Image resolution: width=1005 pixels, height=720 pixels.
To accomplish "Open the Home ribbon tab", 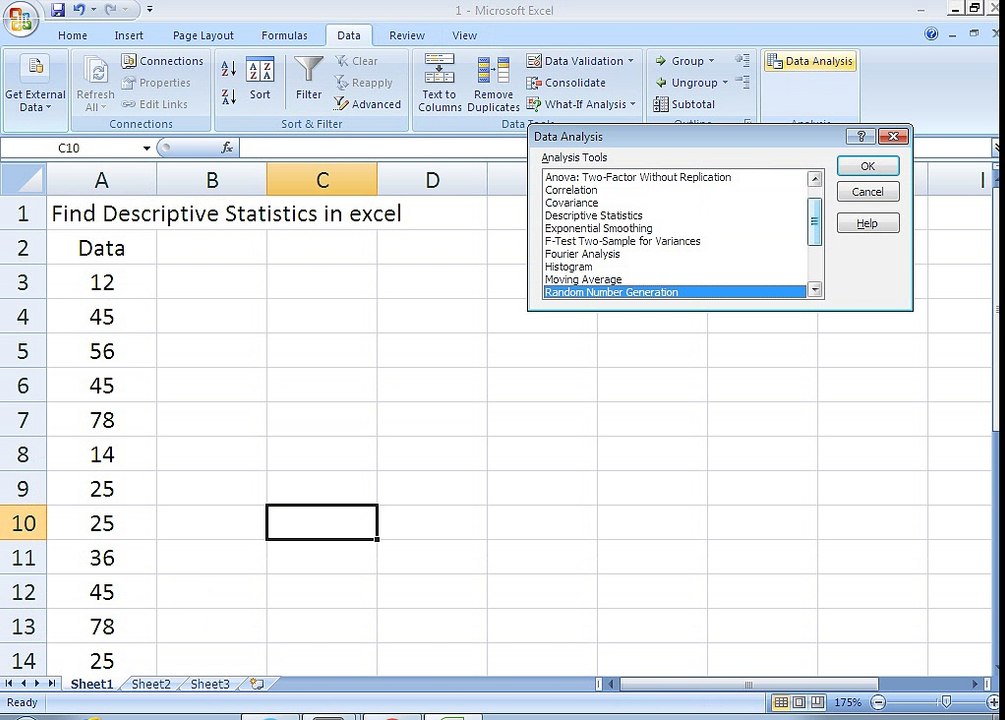I will click(x=72, y=35).
